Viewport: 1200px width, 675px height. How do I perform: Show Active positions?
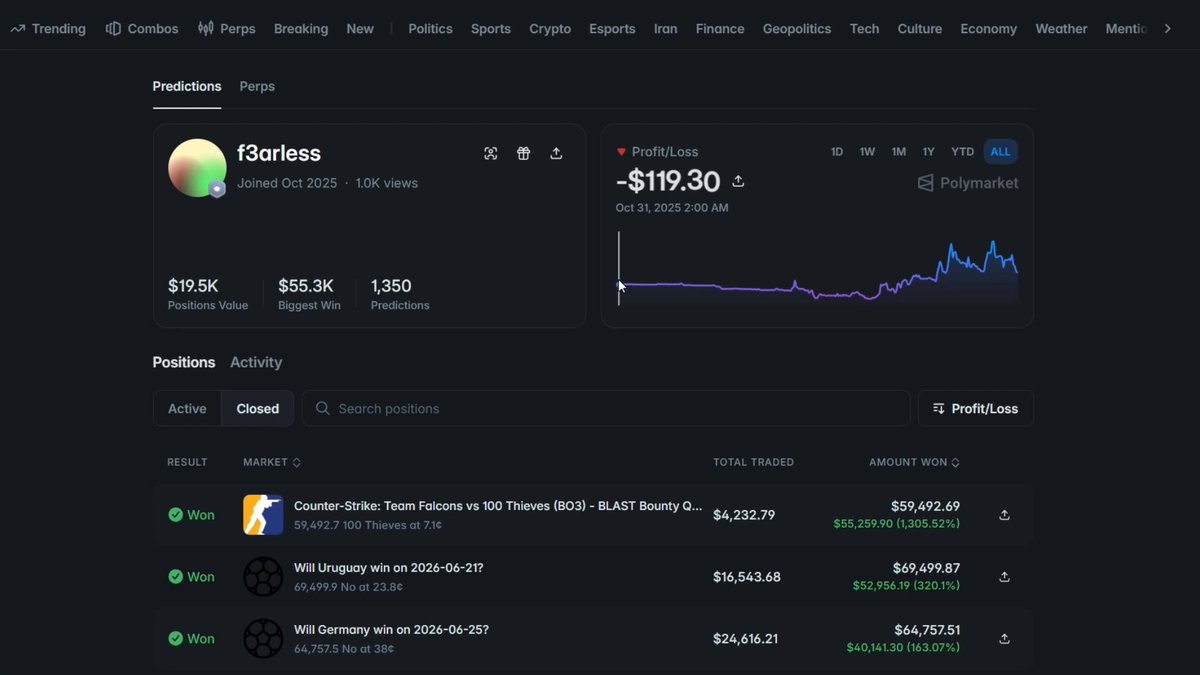tap(187, 408)
